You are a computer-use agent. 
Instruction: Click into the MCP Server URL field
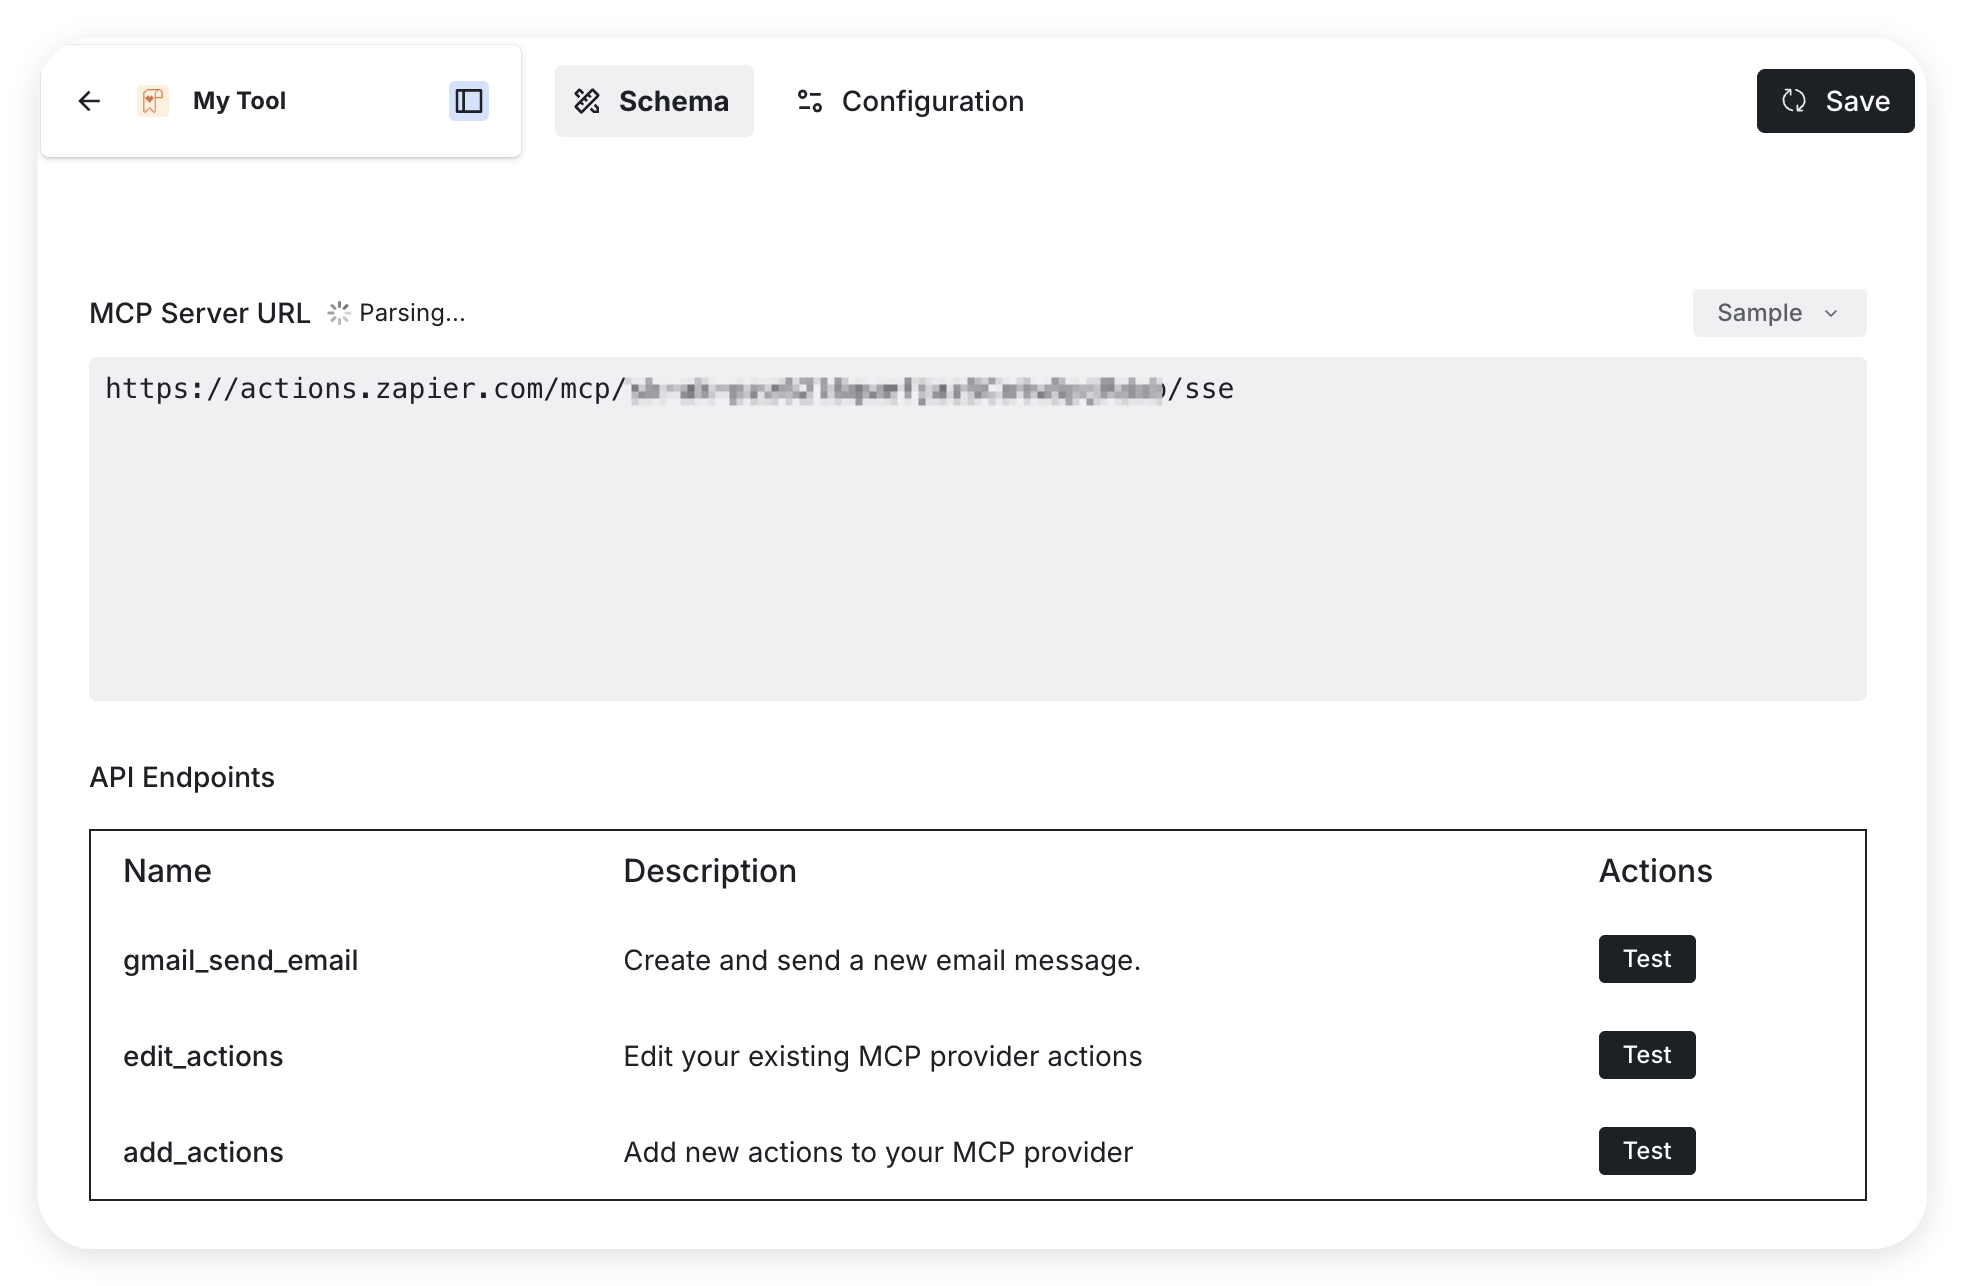pos(977,528)
